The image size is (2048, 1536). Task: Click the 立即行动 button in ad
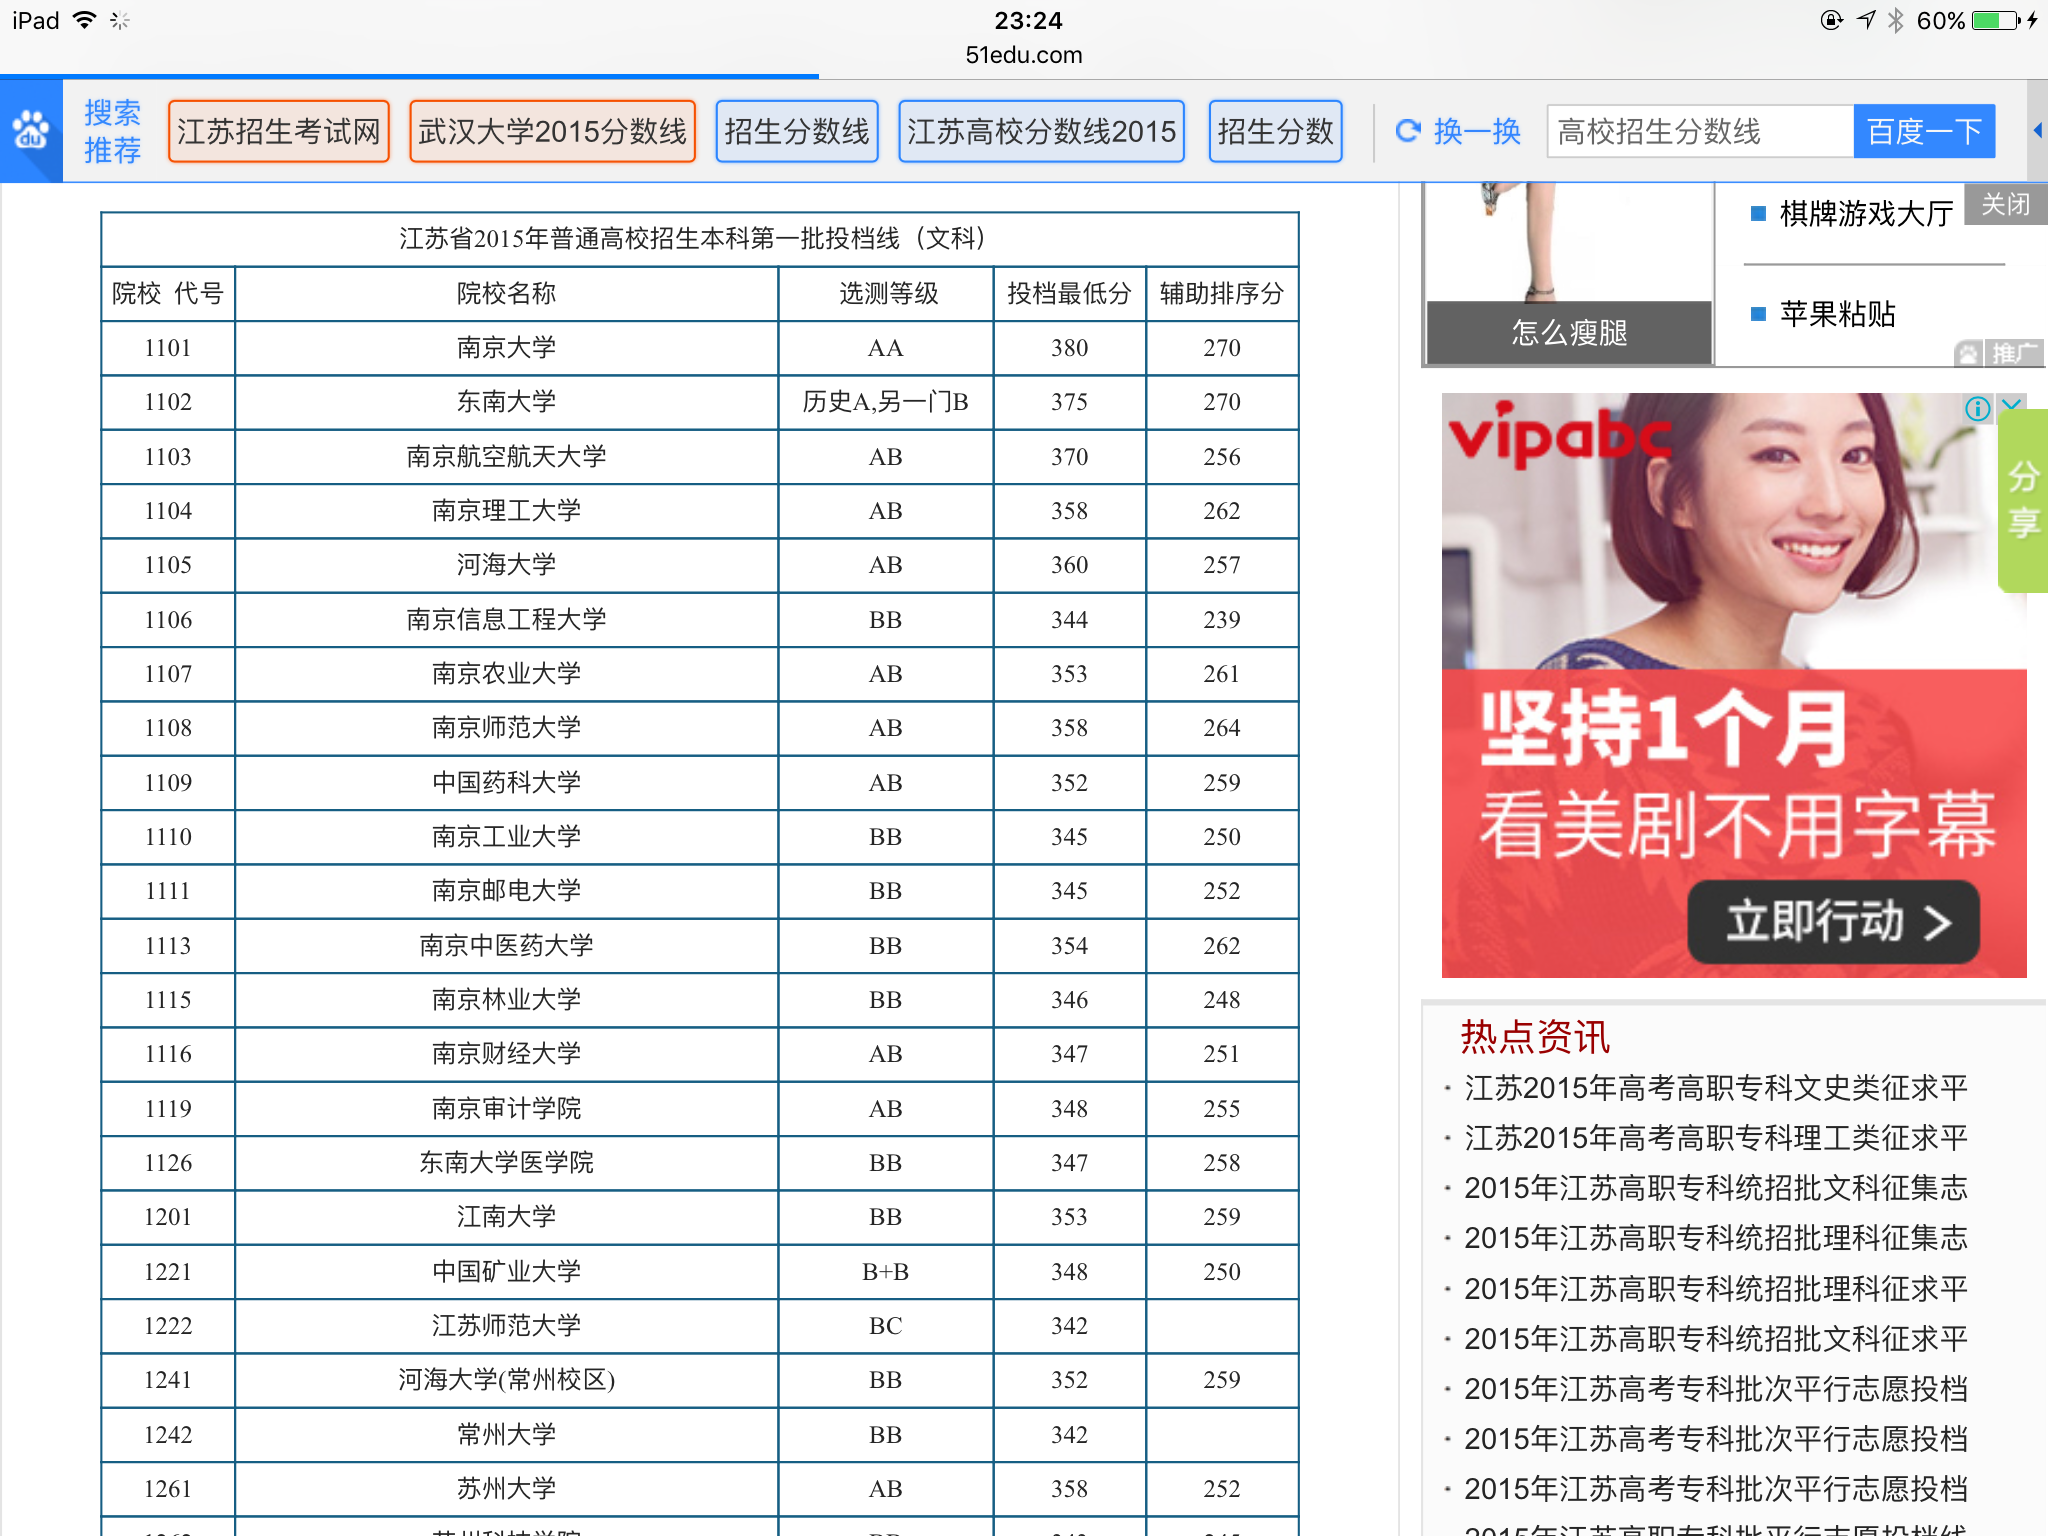(1834, 922)
